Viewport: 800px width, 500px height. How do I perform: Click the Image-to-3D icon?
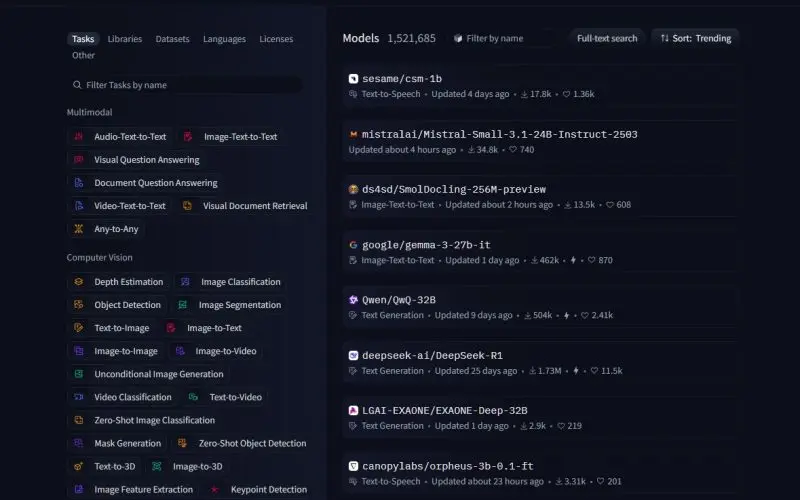(157, 466)
